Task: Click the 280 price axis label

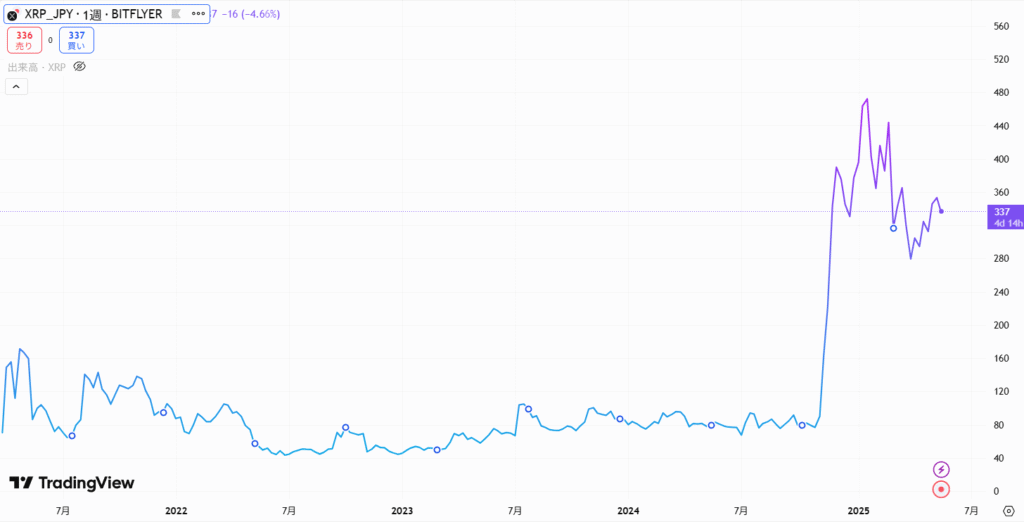Action: 1000,259
